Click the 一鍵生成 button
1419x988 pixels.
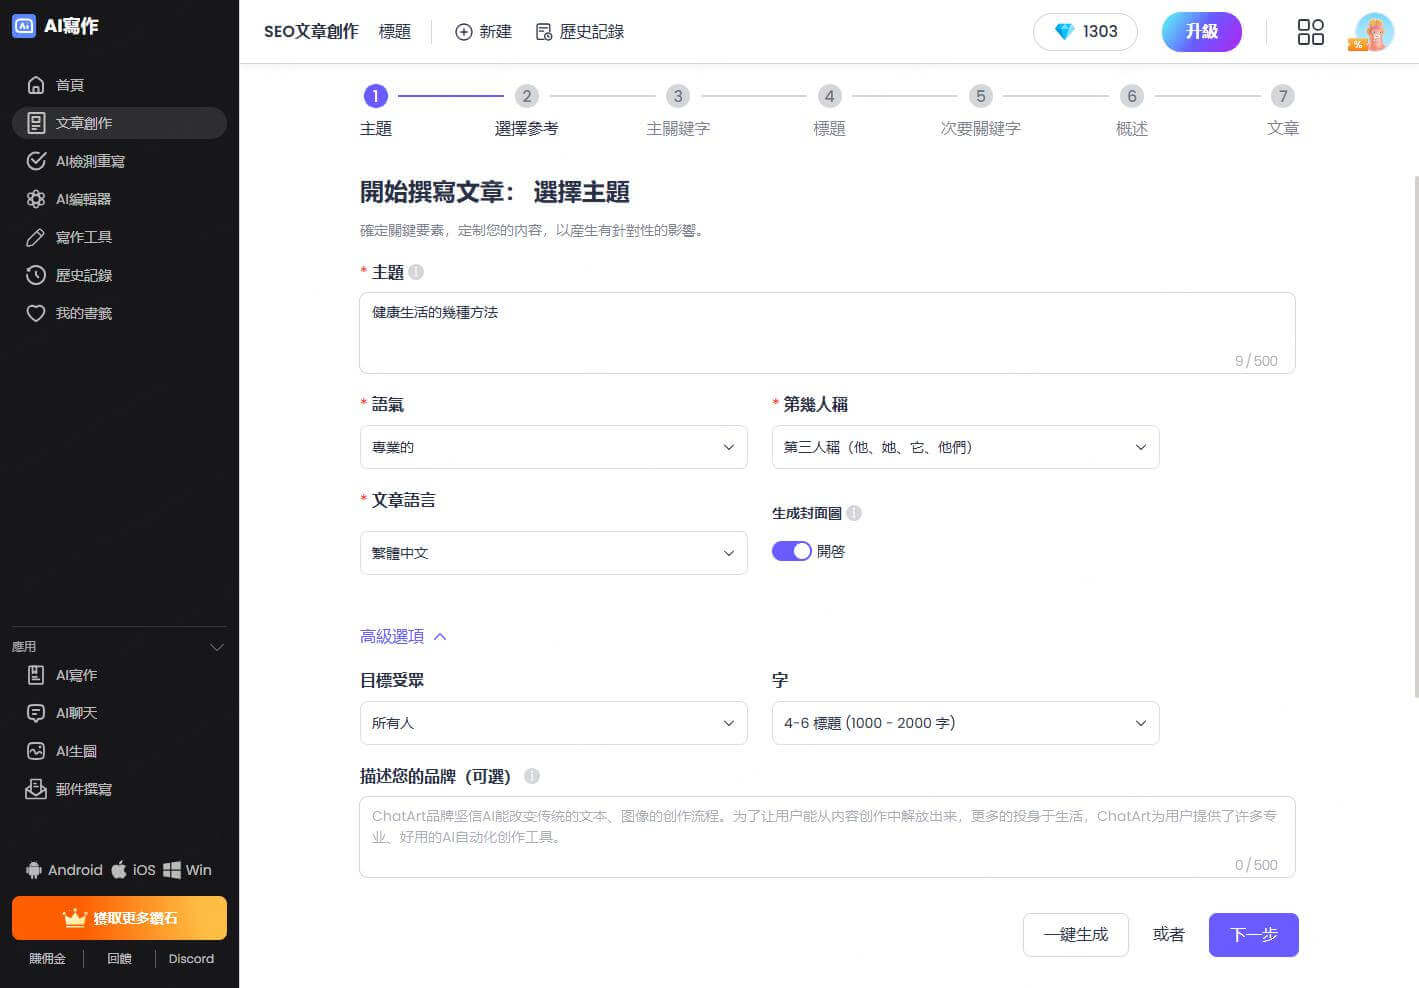[x=1076, y=935]
